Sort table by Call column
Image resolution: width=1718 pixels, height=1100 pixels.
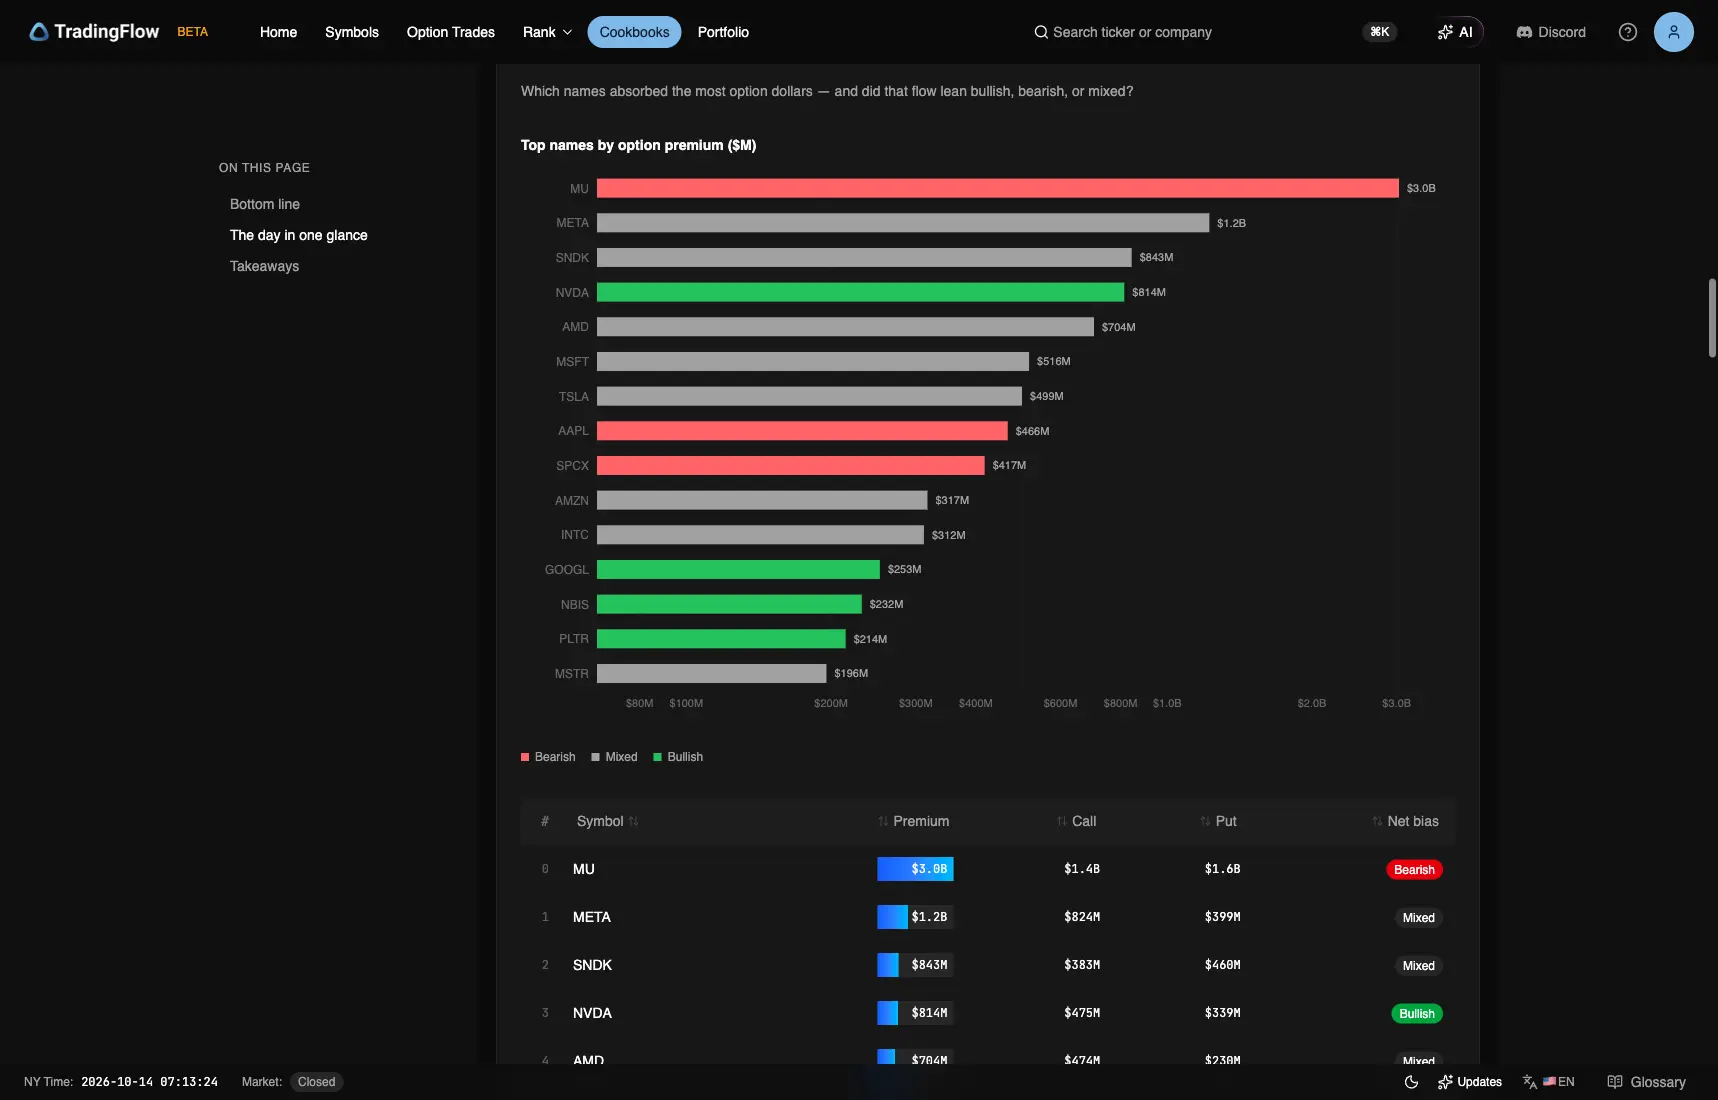[1076, 821]
